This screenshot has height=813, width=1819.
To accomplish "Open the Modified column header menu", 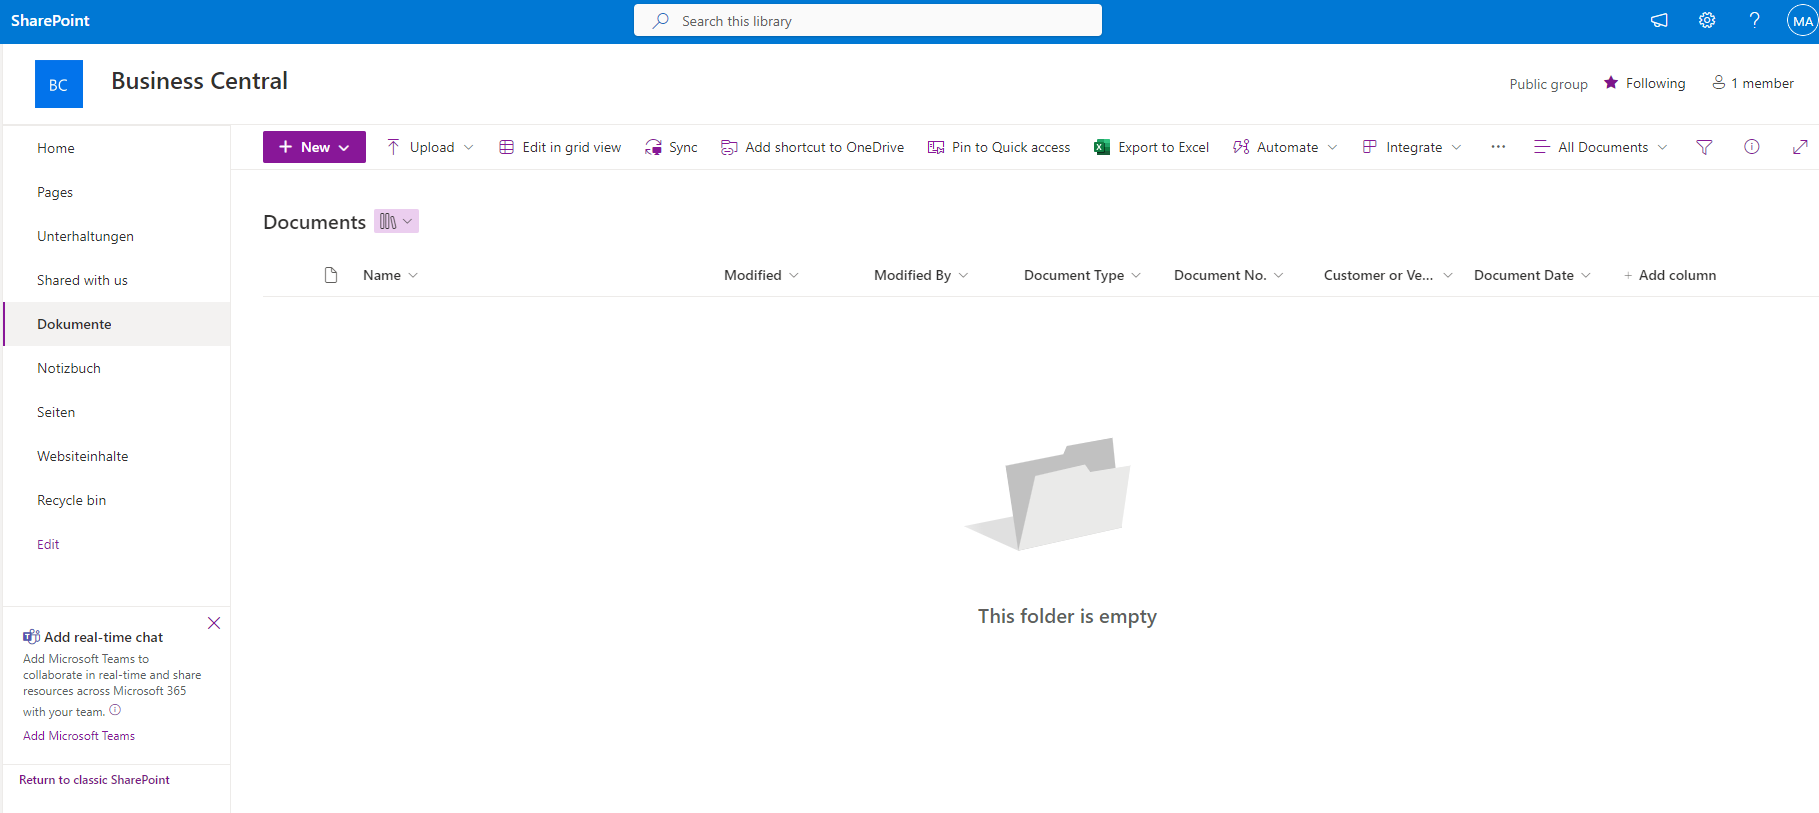I will point(761,275).
